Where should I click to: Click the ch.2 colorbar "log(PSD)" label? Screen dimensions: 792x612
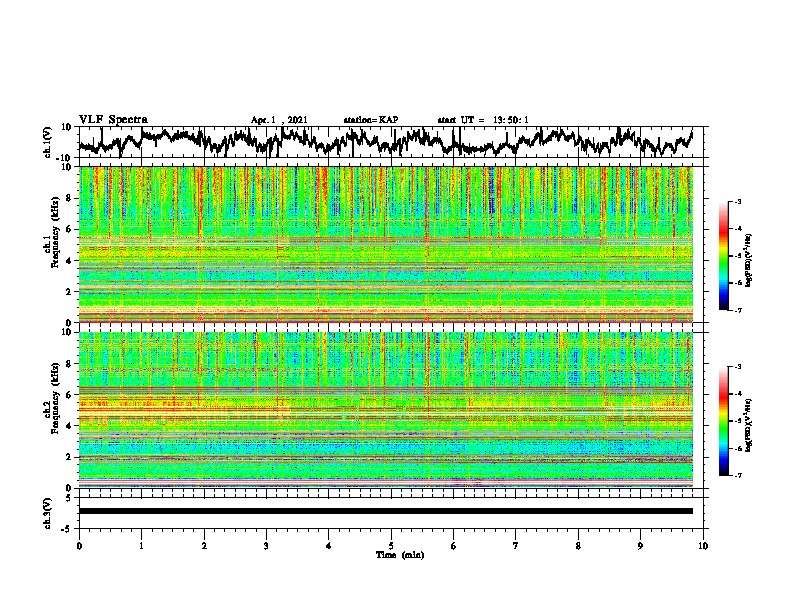coord(749,425)
